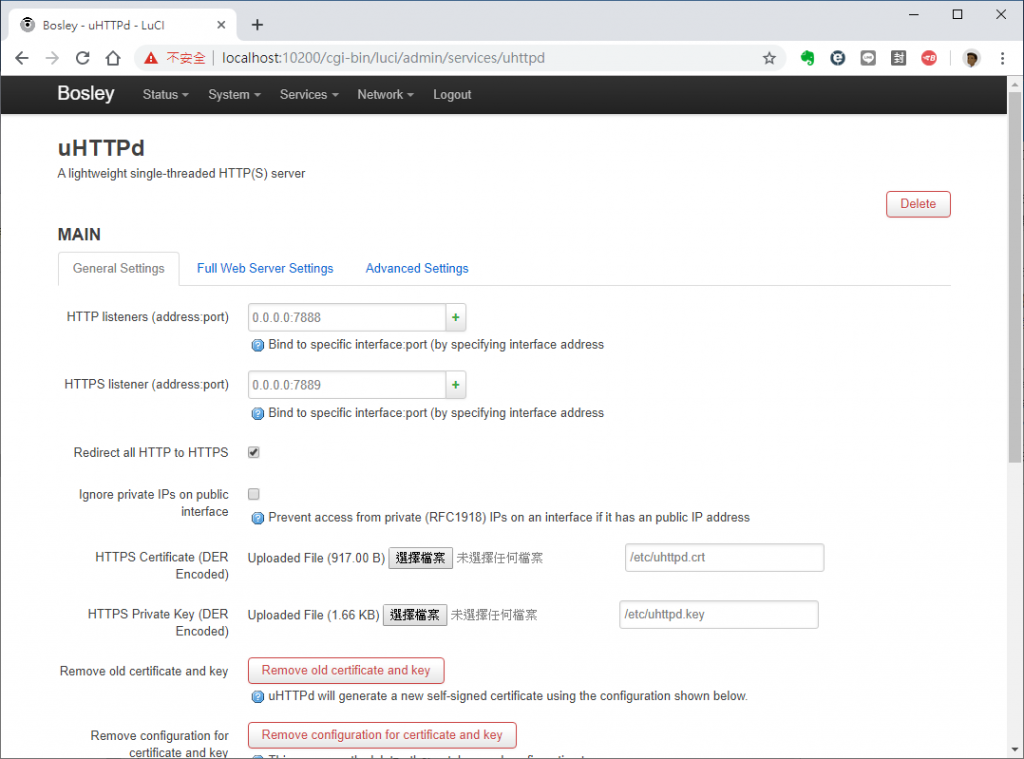Click Remove old certificate and key button

[x=346, y=670]
